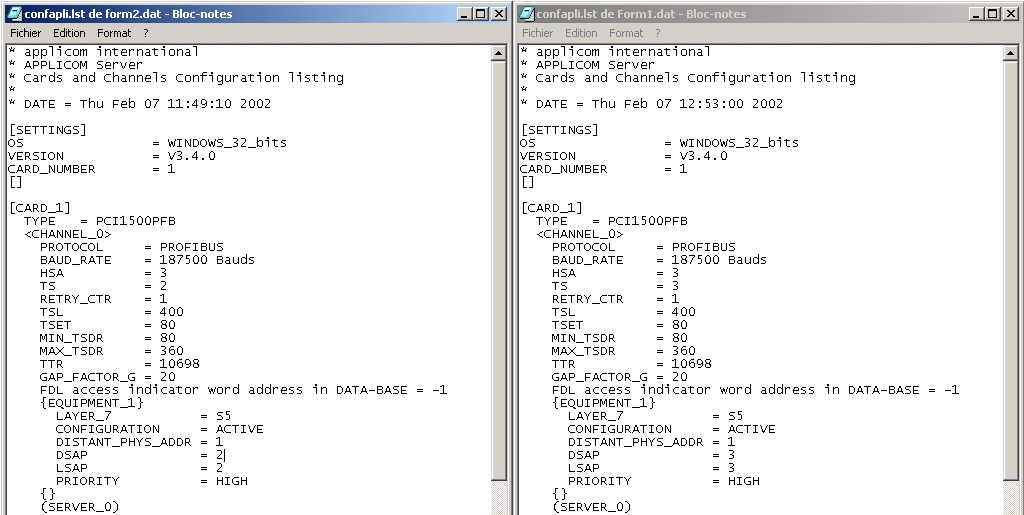The image size is (1024, 515).
Task: Click PCI1500PFB type value in Form1.dat
Action: 648,221
